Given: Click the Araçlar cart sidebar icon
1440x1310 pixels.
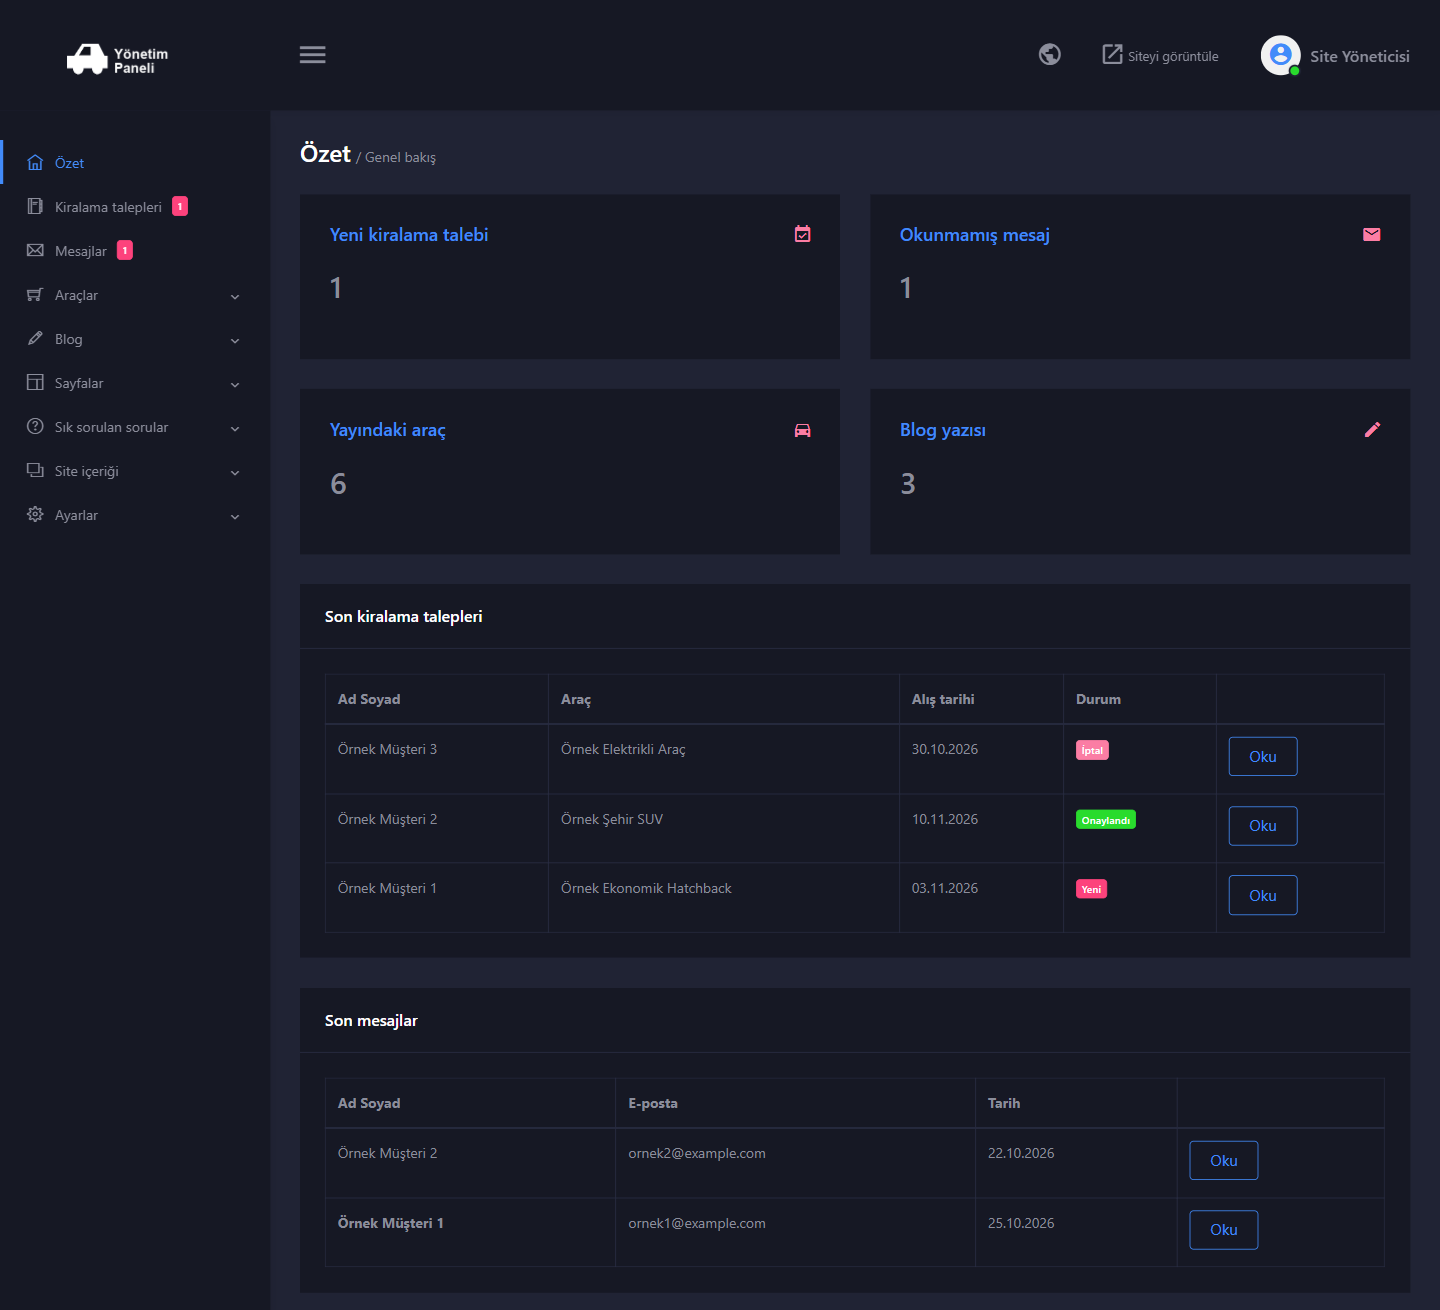Looking at the screenshot, I should point(35,294).
